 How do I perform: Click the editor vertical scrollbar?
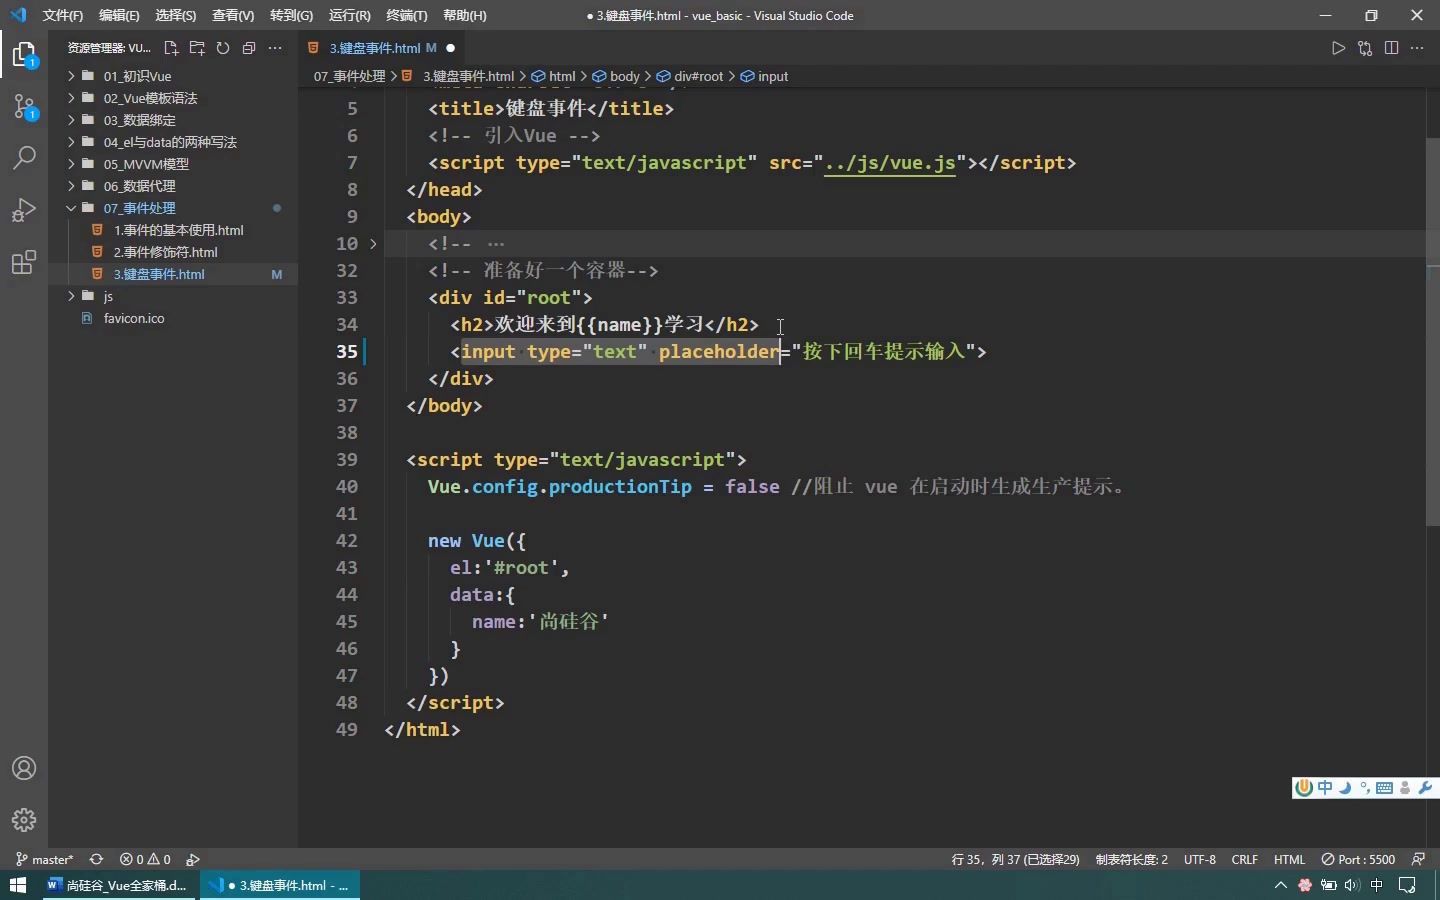click(1433, 332)
